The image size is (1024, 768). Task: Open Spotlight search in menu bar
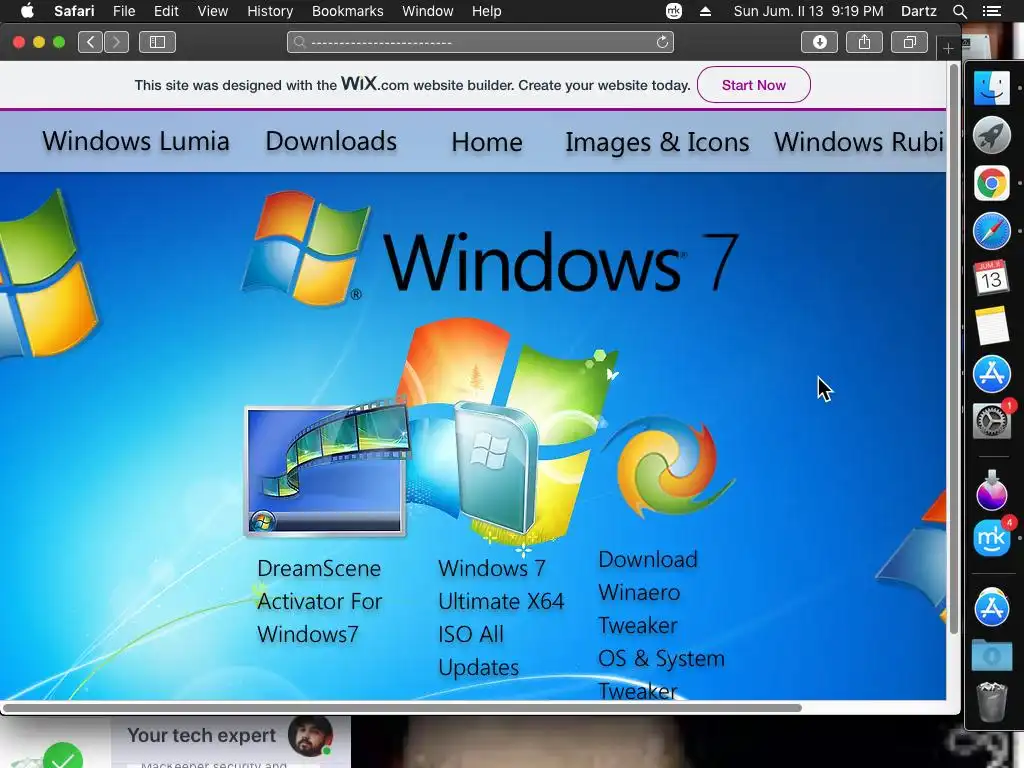point(959,11)
